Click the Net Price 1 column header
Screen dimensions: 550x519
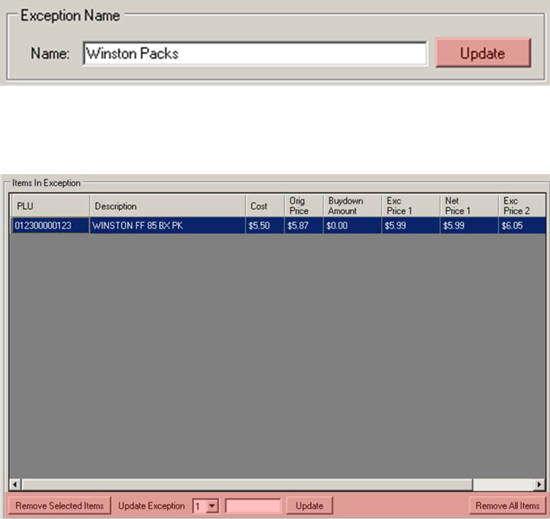[x=469, y=206]
